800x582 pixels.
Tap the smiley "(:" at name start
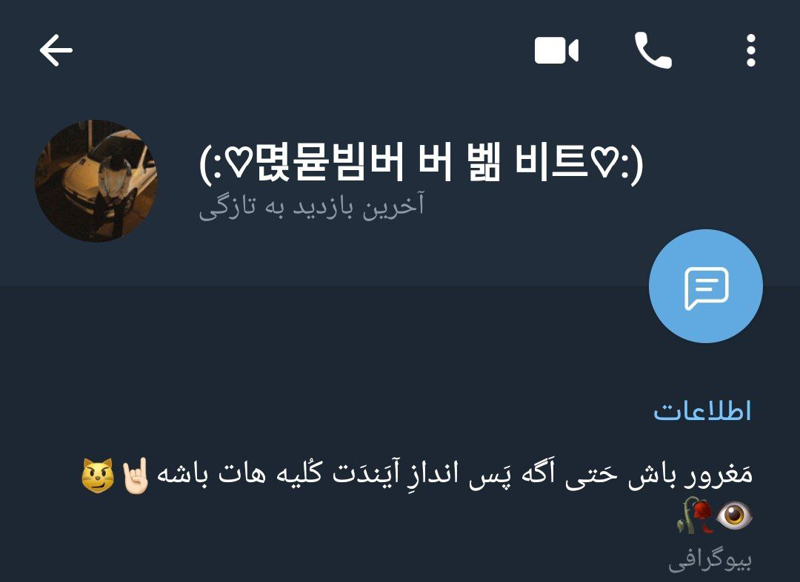tap(211, 164)
